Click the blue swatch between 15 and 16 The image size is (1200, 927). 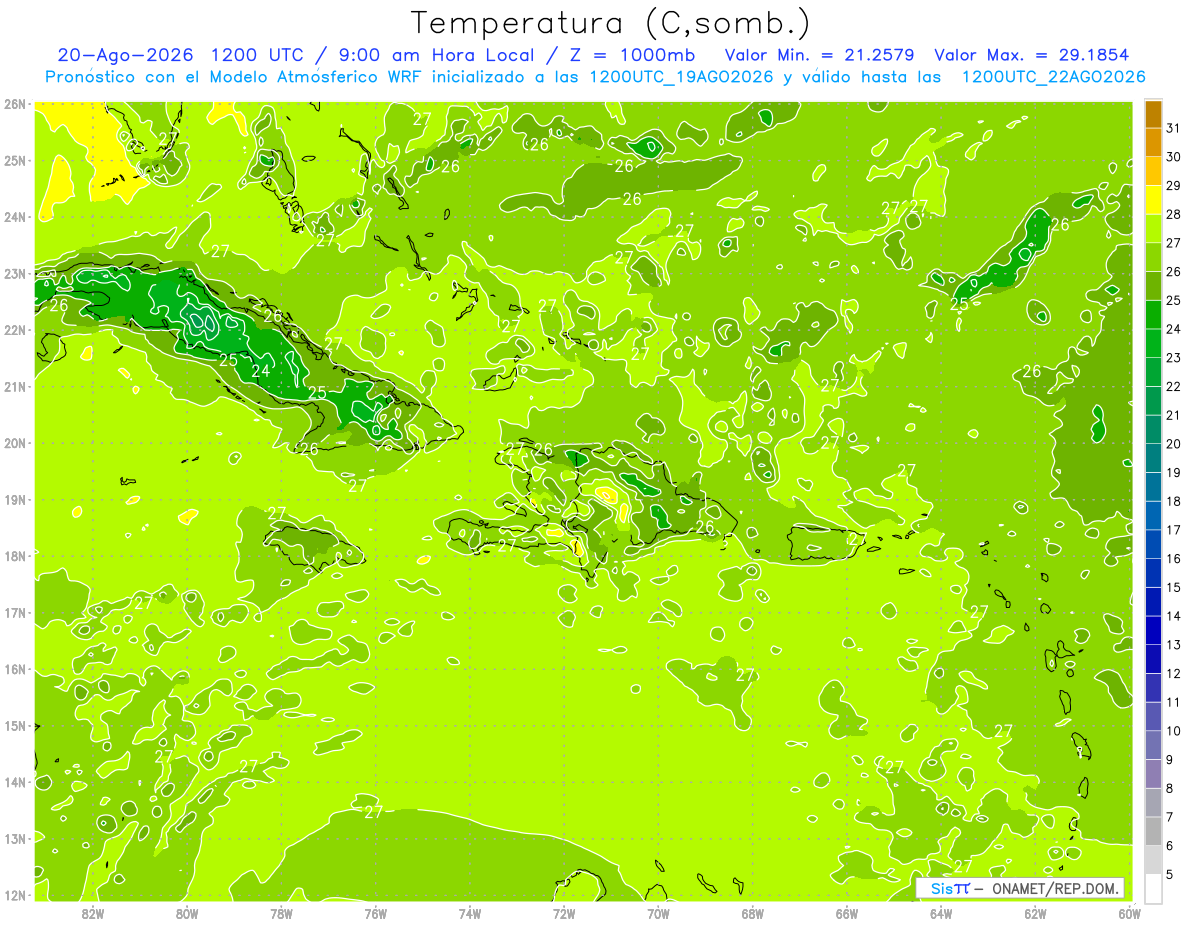(x=1154, y=573)
